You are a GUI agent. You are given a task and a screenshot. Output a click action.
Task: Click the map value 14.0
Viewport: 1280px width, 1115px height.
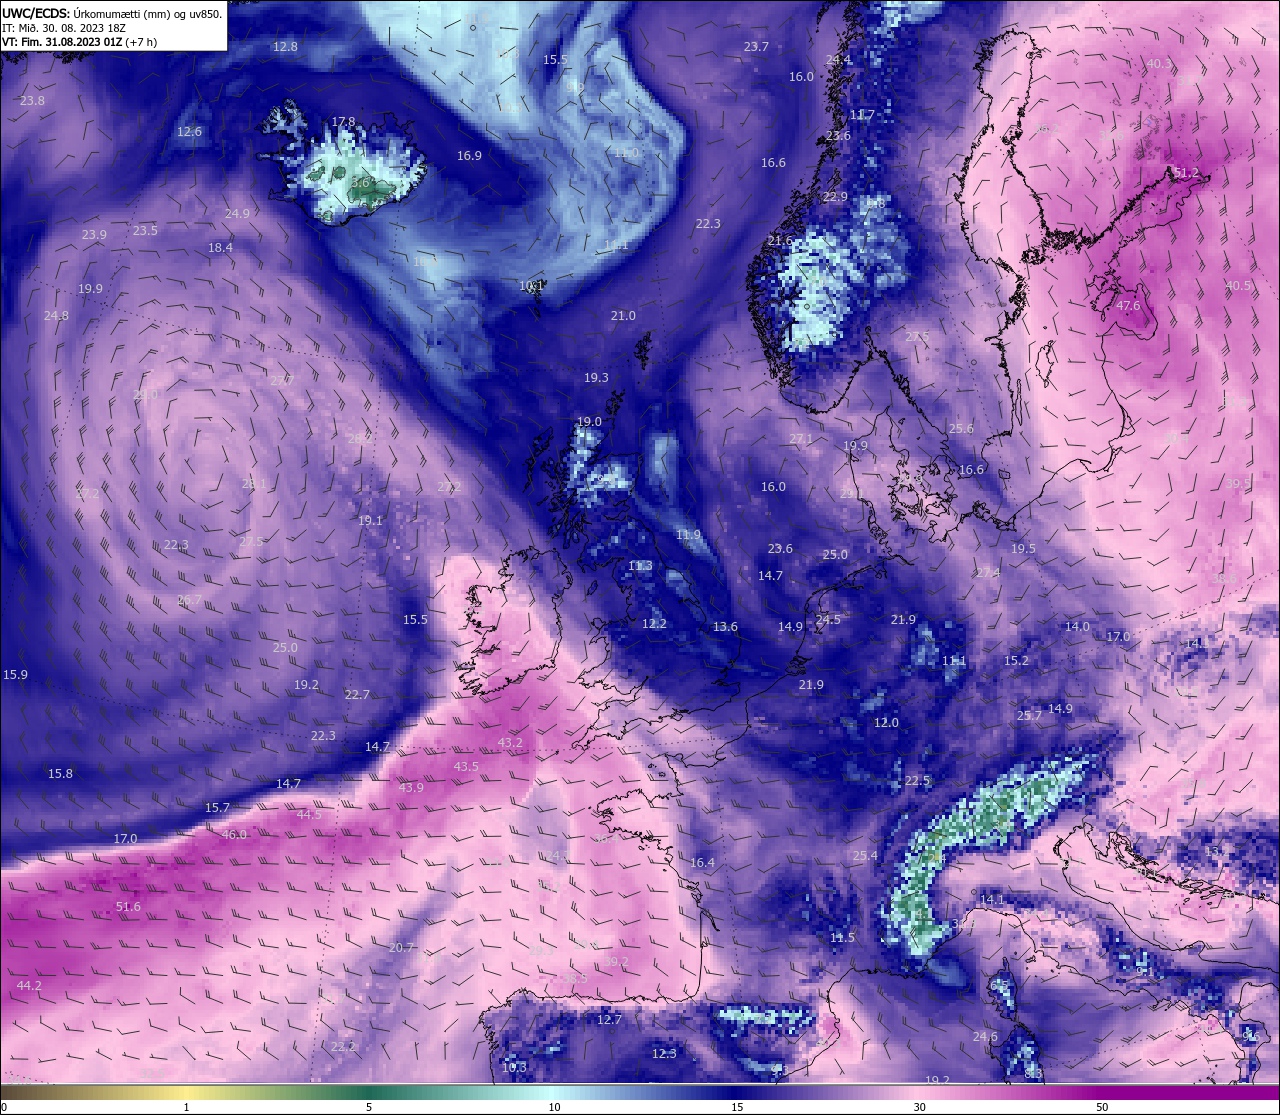point(1077,627)
